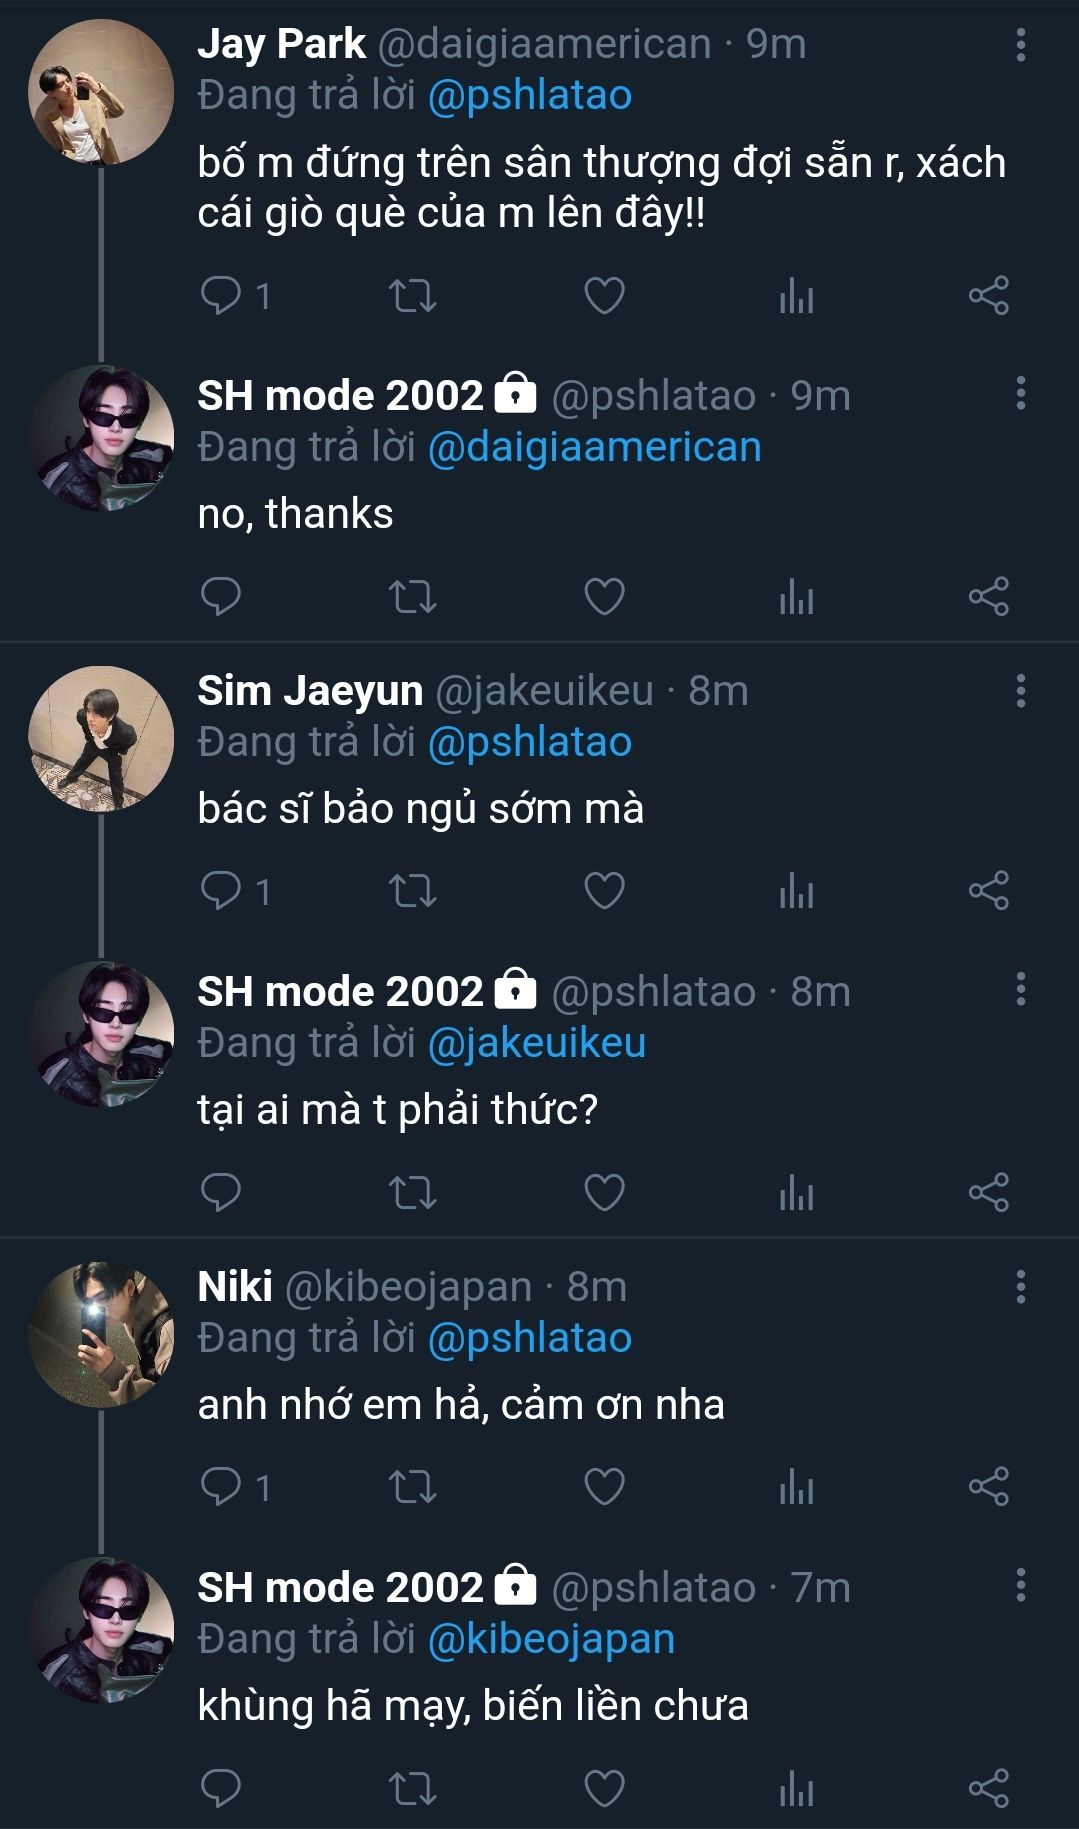Tap Sim Jaeyun's display name
This screenshot has height=1829, width=1079.
310,691
